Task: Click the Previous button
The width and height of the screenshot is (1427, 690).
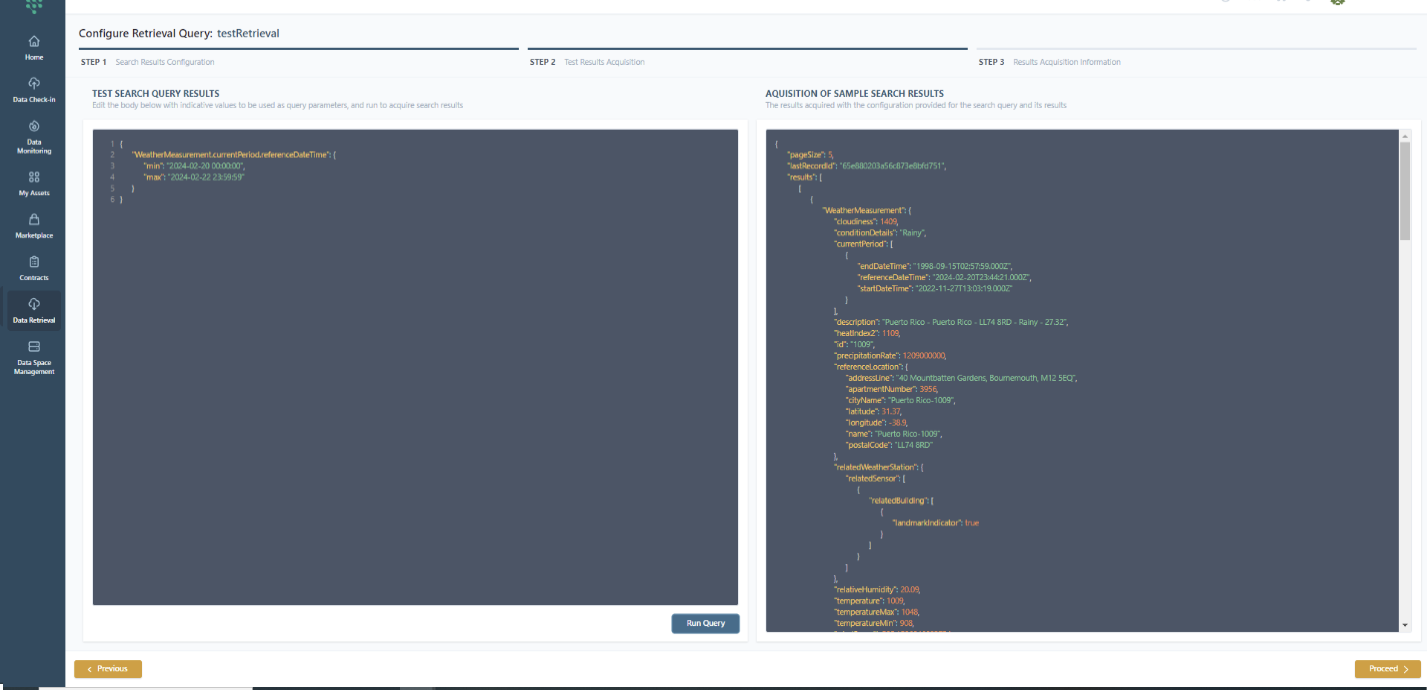Action: 108,669
